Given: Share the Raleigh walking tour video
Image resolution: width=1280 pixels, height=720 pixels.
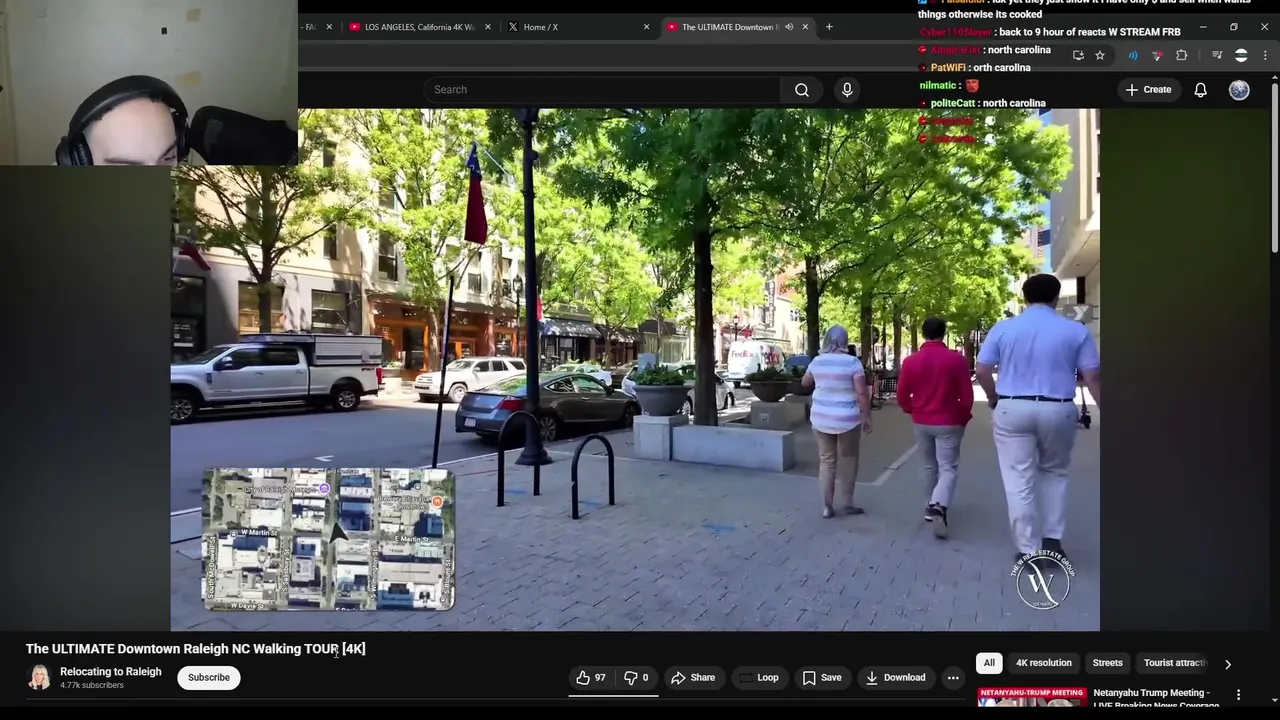Looking at the screenshot, I should click(x=693, y=678).
